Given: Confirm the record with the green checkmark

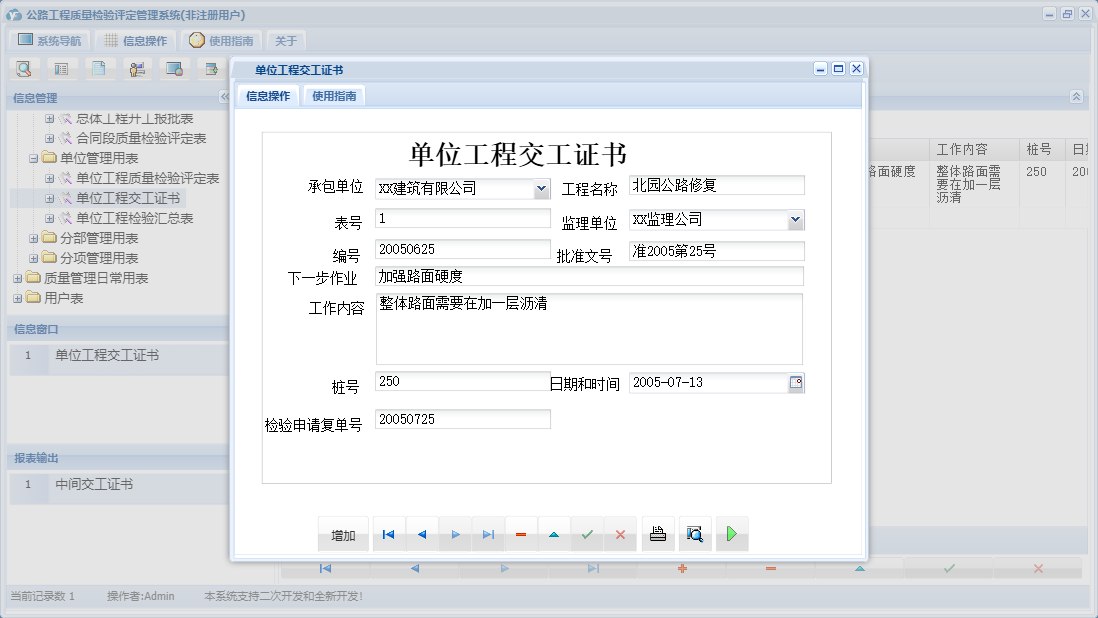Looking at the screenshot, I should (587, 533).
